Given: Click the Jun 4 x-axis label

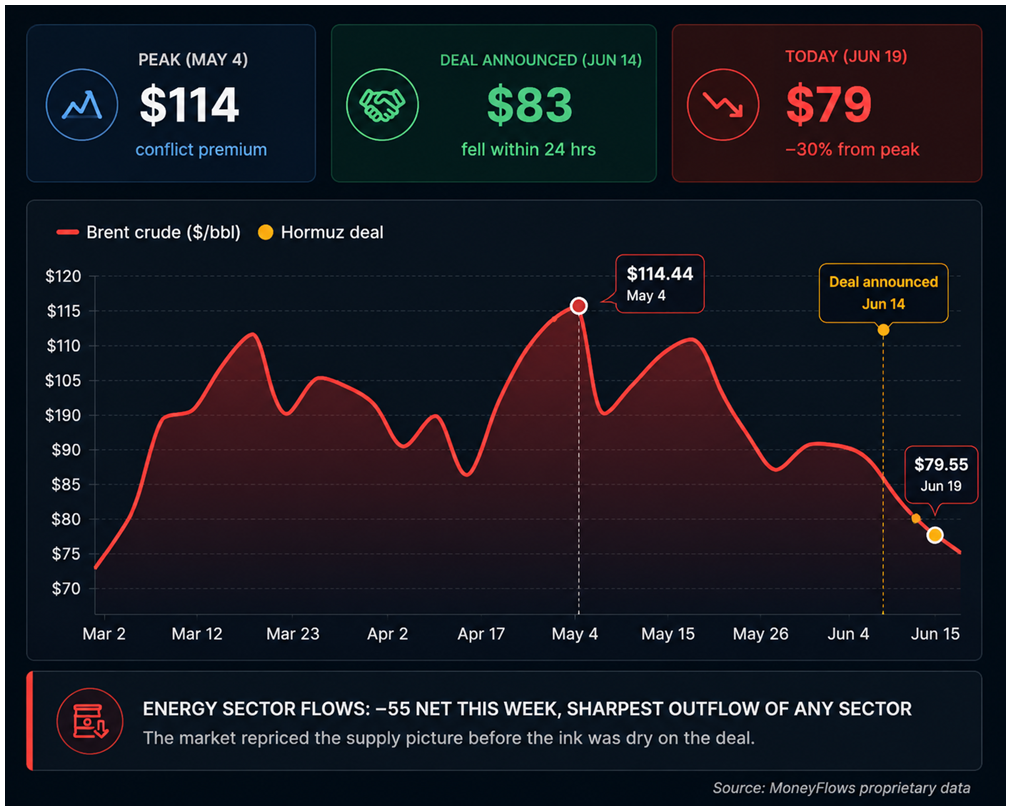Looking at the screenshot, I should coord(848,634).
